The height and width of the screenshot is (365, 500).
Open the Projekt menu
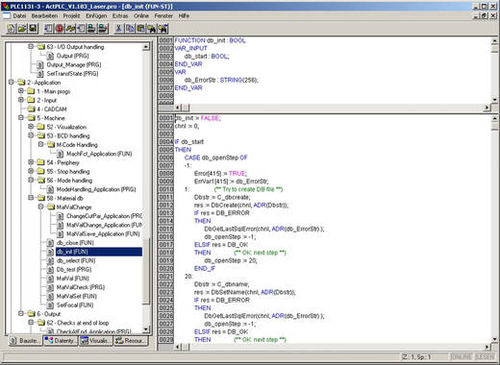(71, 16)
